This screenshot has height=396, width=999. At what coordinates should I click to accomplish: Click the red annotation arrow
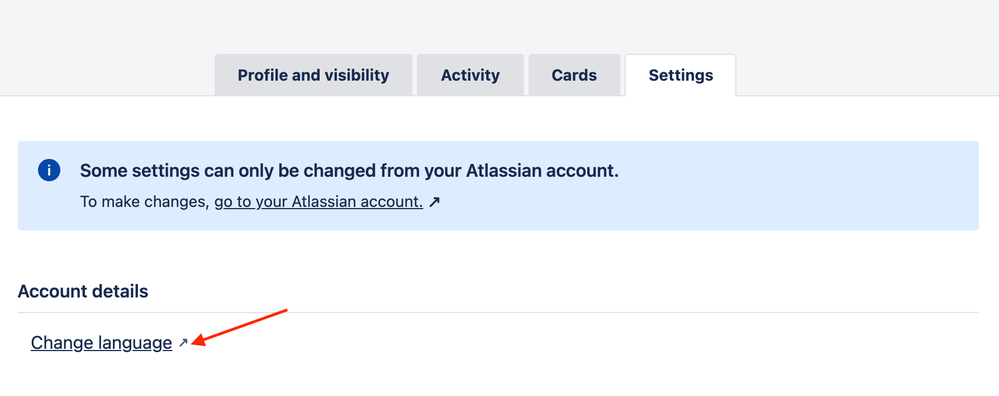click(x=240, y=327)
